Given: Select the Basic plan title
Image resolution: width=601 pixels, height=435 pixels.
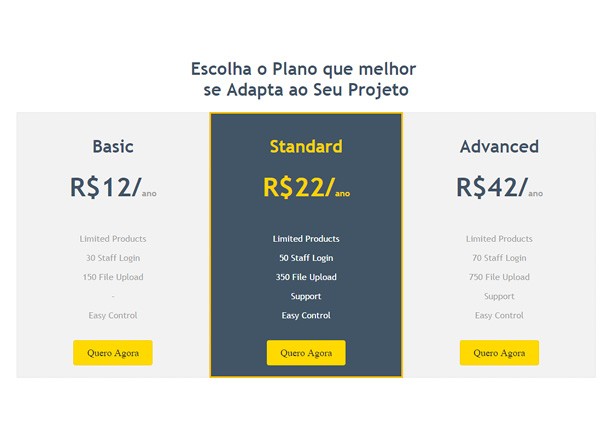Looking at the screenshot, I should 113,147.
